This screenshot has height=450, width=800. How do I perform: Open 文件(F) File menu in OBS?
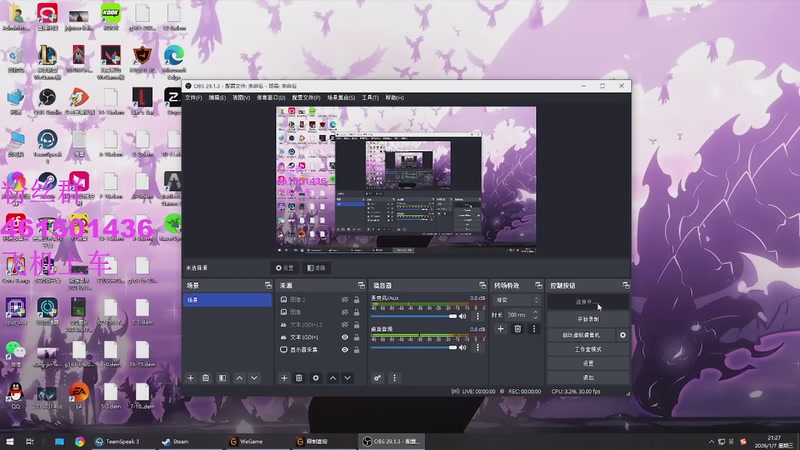[x=193, y=97]
